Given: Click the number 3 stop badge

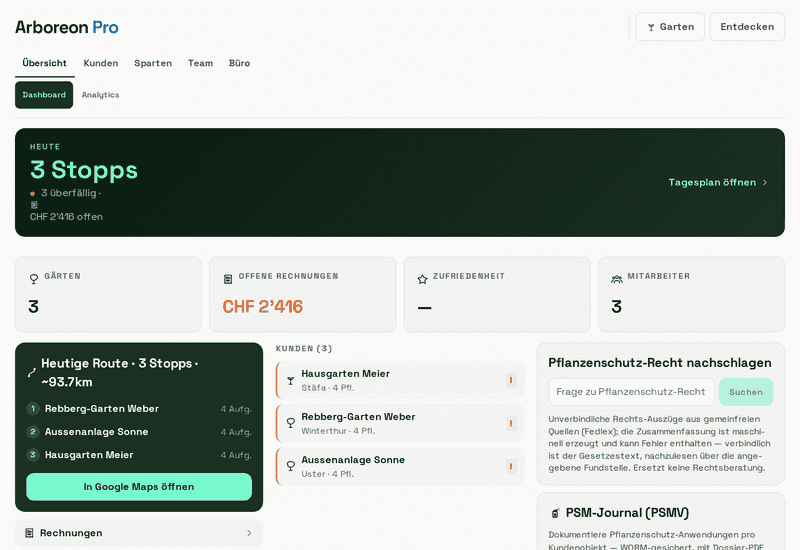Looking at the screenshot, I should pyautogui.click(x=33, y=455).
